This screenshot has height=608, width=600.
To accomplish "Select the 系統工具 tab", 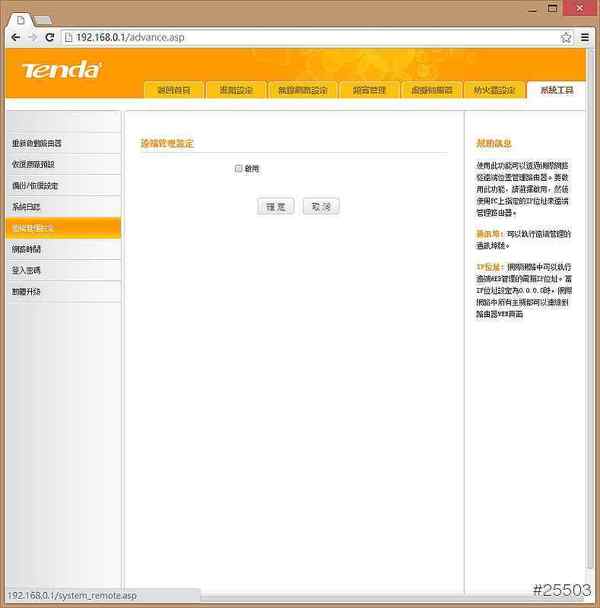I will point(556,90).
